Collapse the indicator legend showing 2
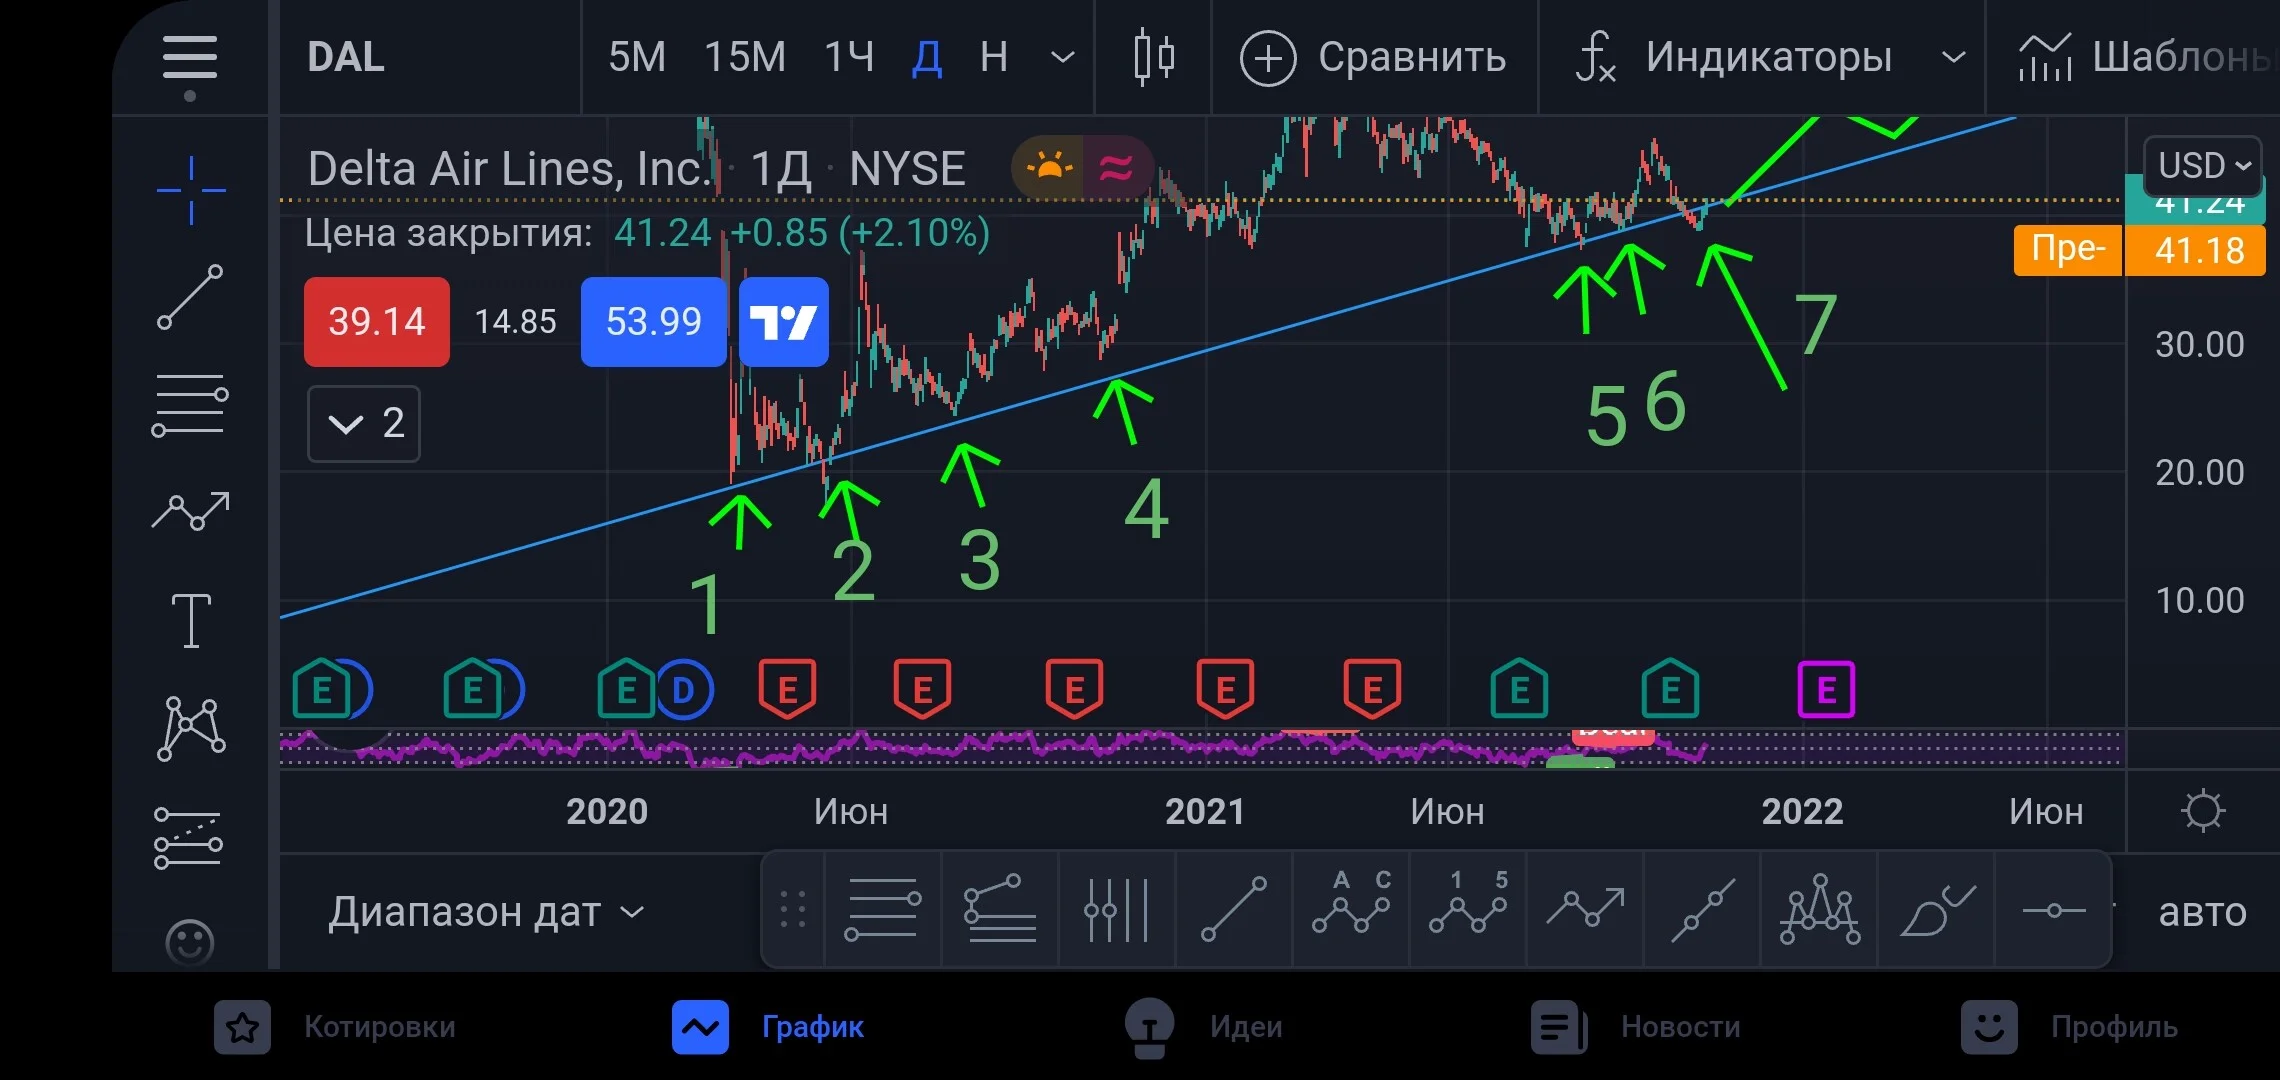 pyautogui.click(x=364, y=424)
